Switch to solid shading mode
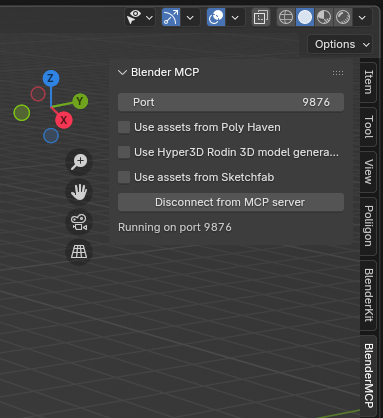 (x=305, y=17)
